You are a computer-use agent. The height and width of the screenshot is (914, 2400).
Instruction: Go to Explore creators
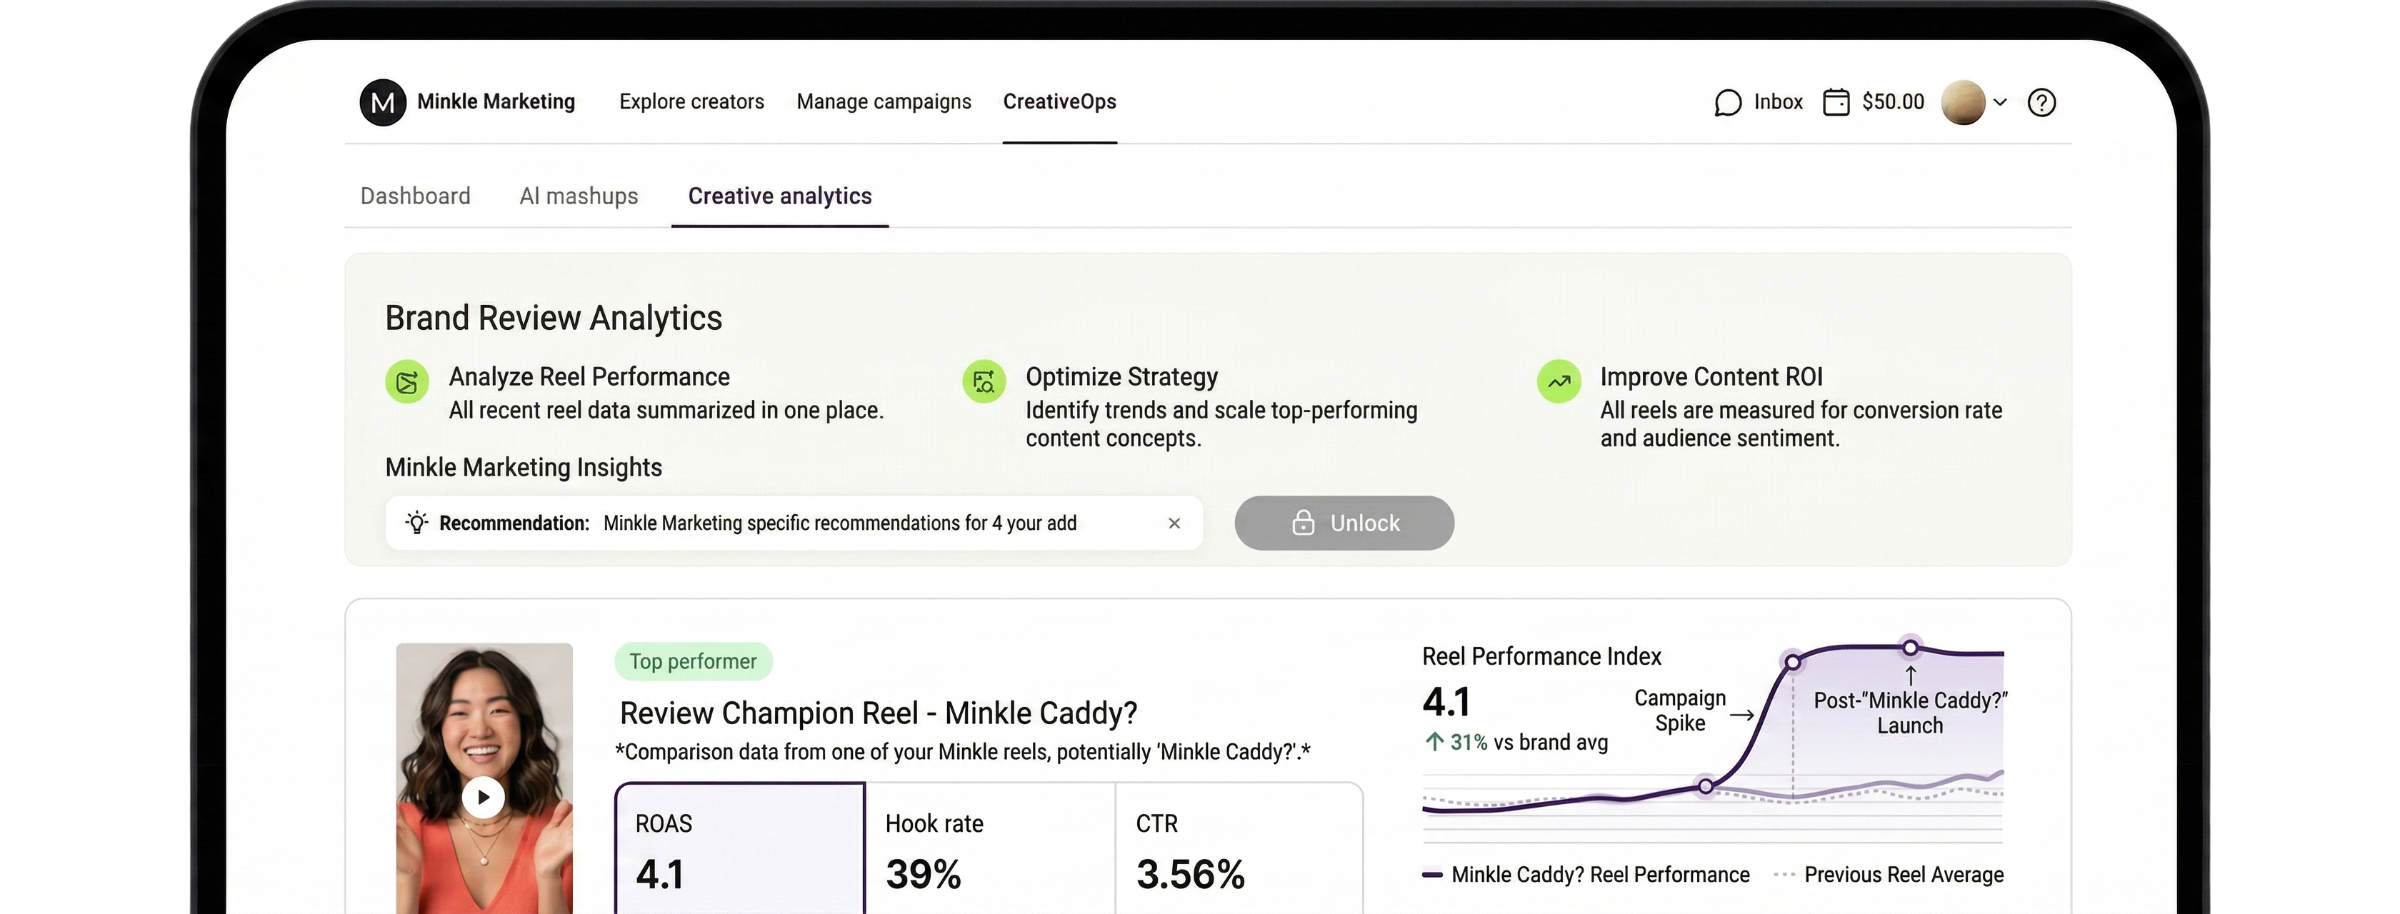click(691, 102)
